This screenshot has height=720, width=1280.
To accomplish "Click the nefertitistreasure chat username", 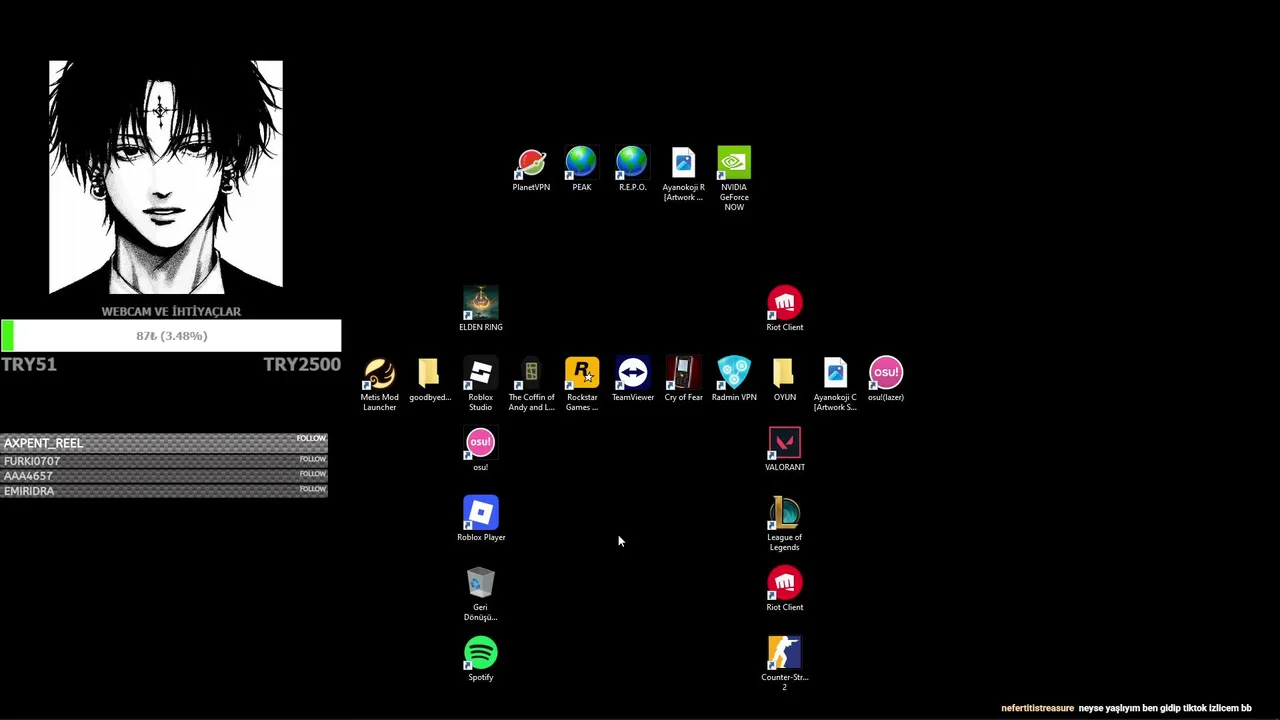I will point(1037,708).
